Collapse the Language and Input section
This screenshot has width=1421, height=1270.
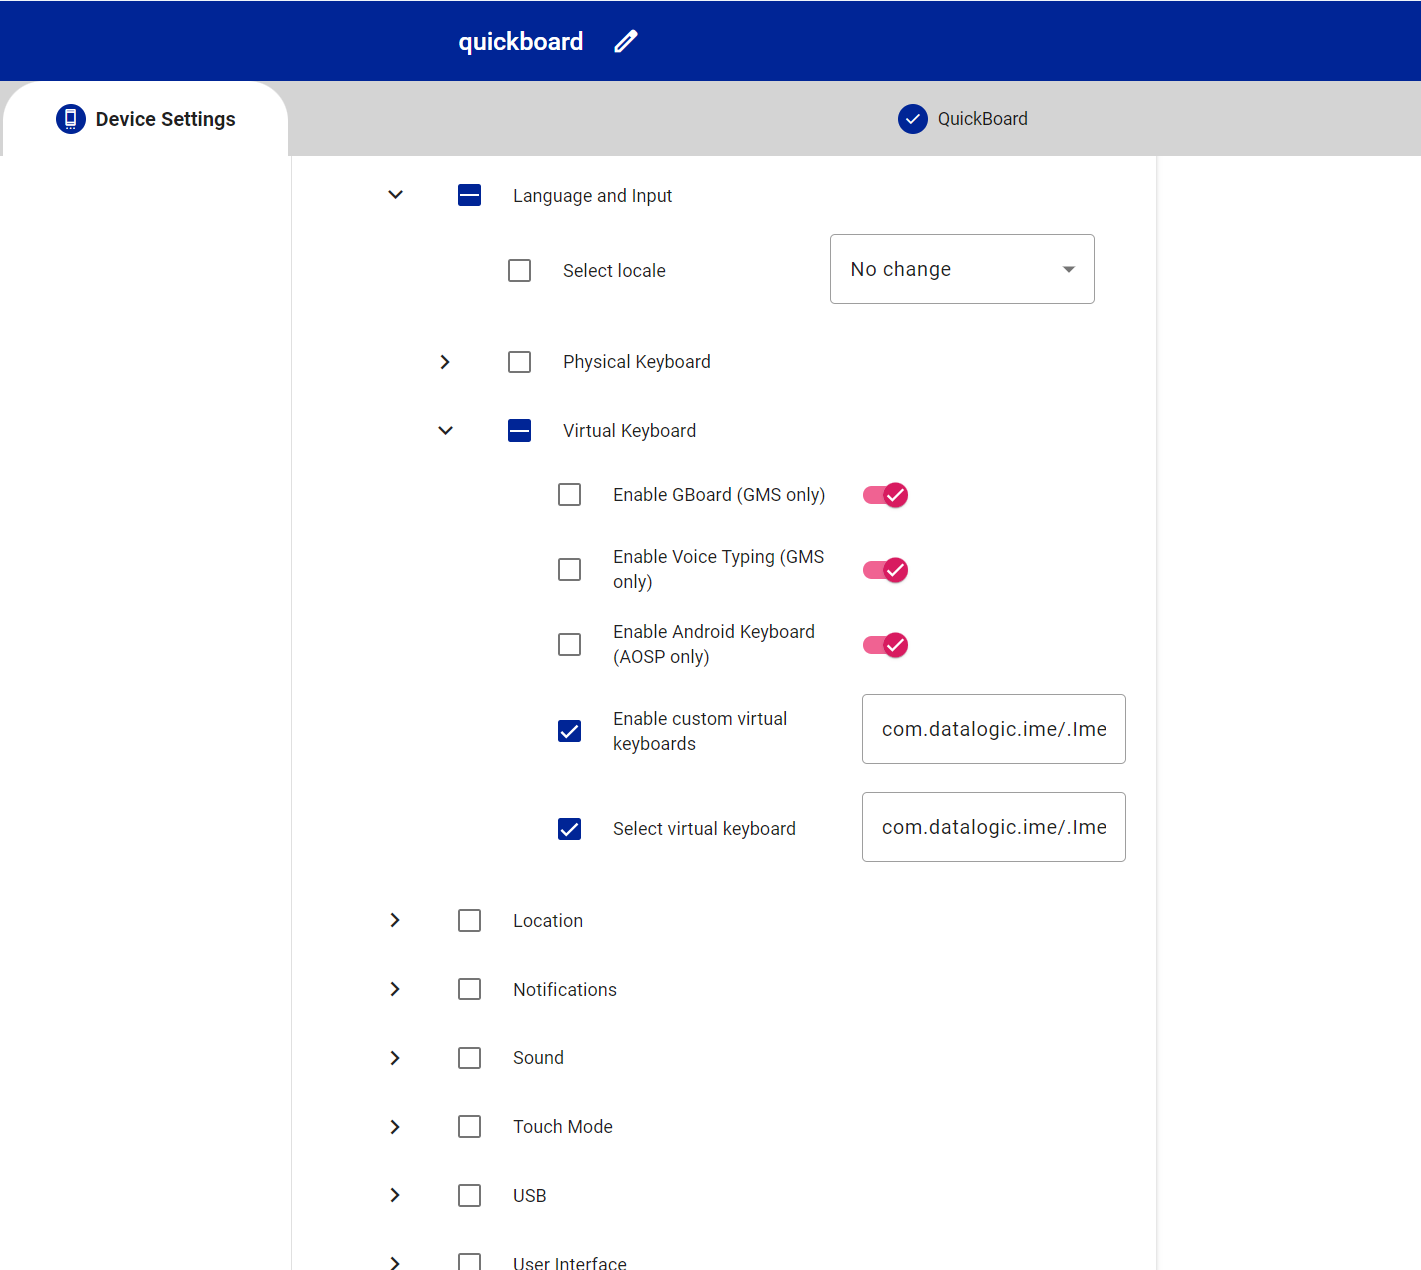point(396,195)
